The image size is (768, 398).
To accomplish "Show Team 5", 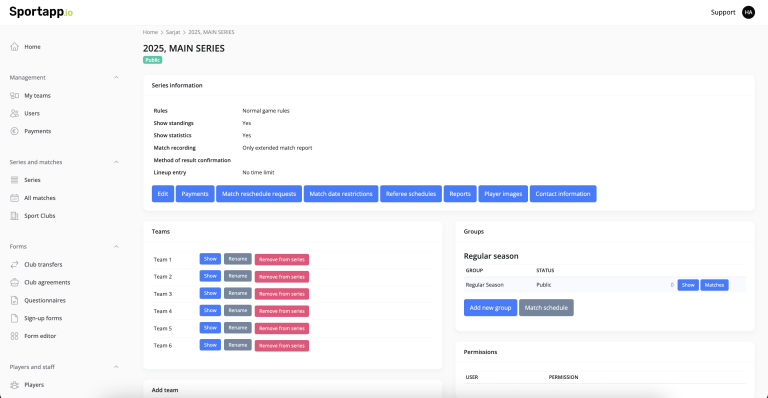I will pos(210,328).
